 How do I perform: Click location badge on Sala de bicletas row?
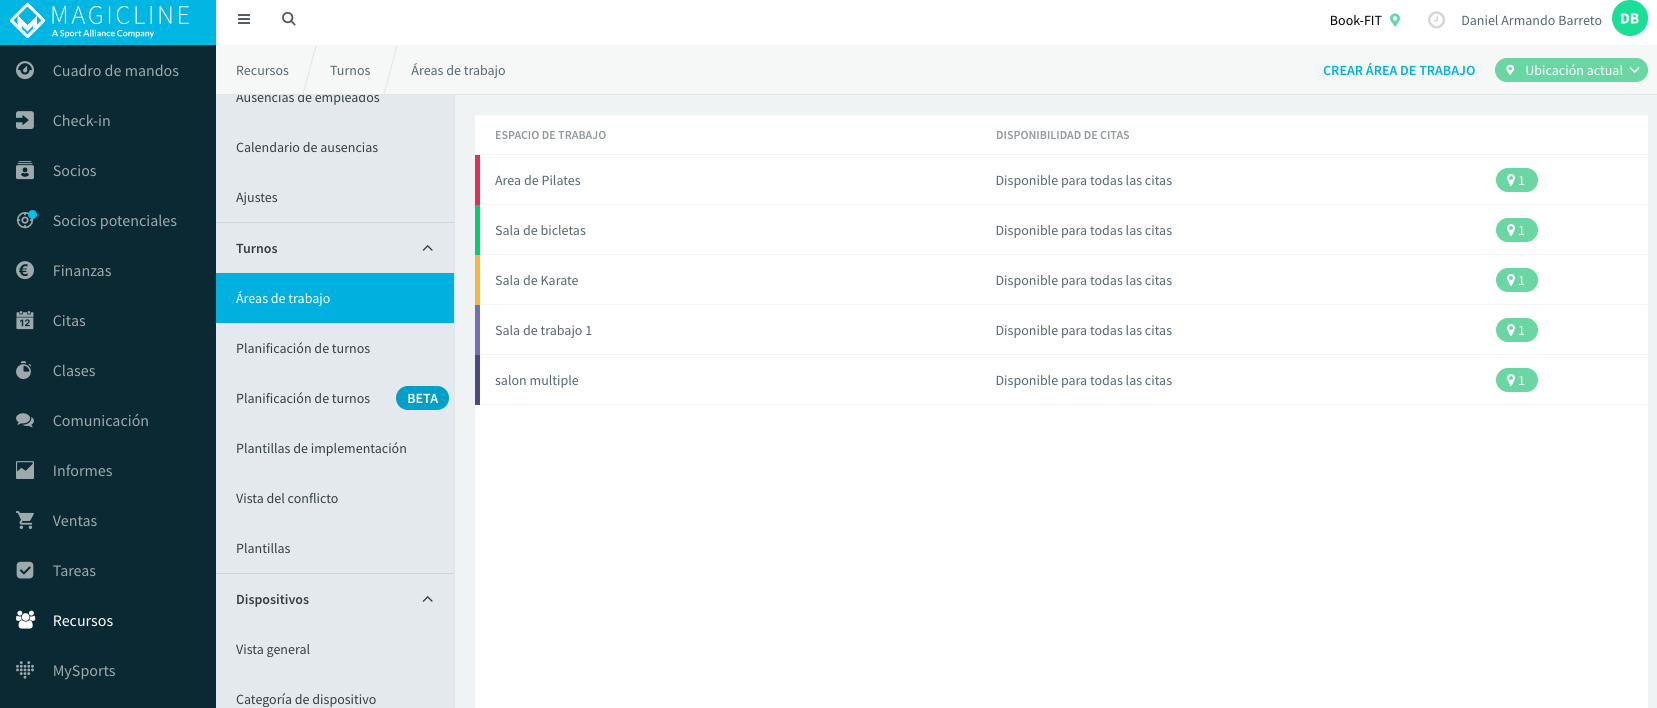1516,230
